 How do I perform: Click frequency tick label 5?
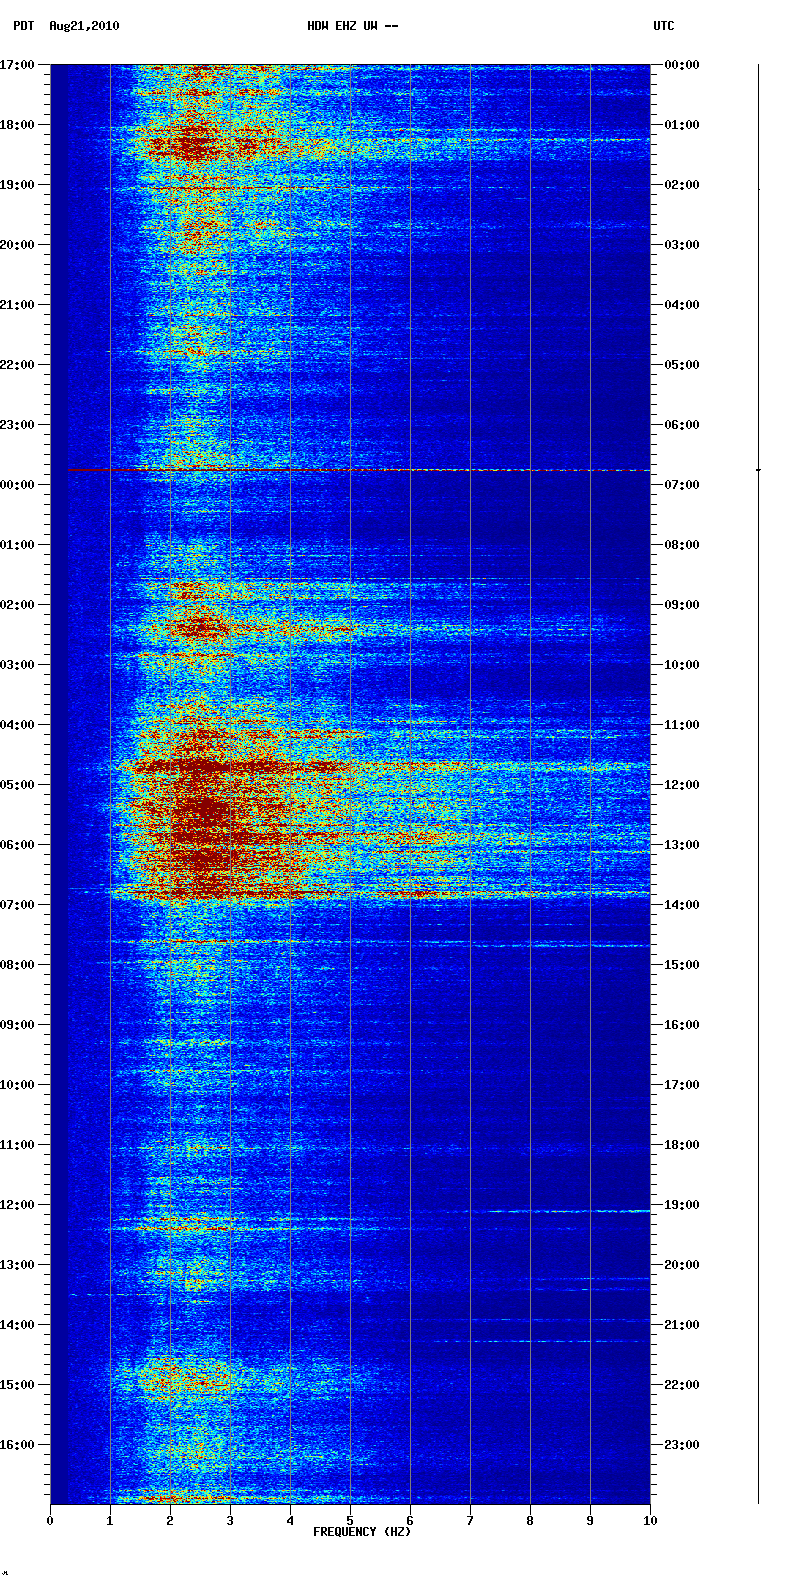(x=350, y=1521)
